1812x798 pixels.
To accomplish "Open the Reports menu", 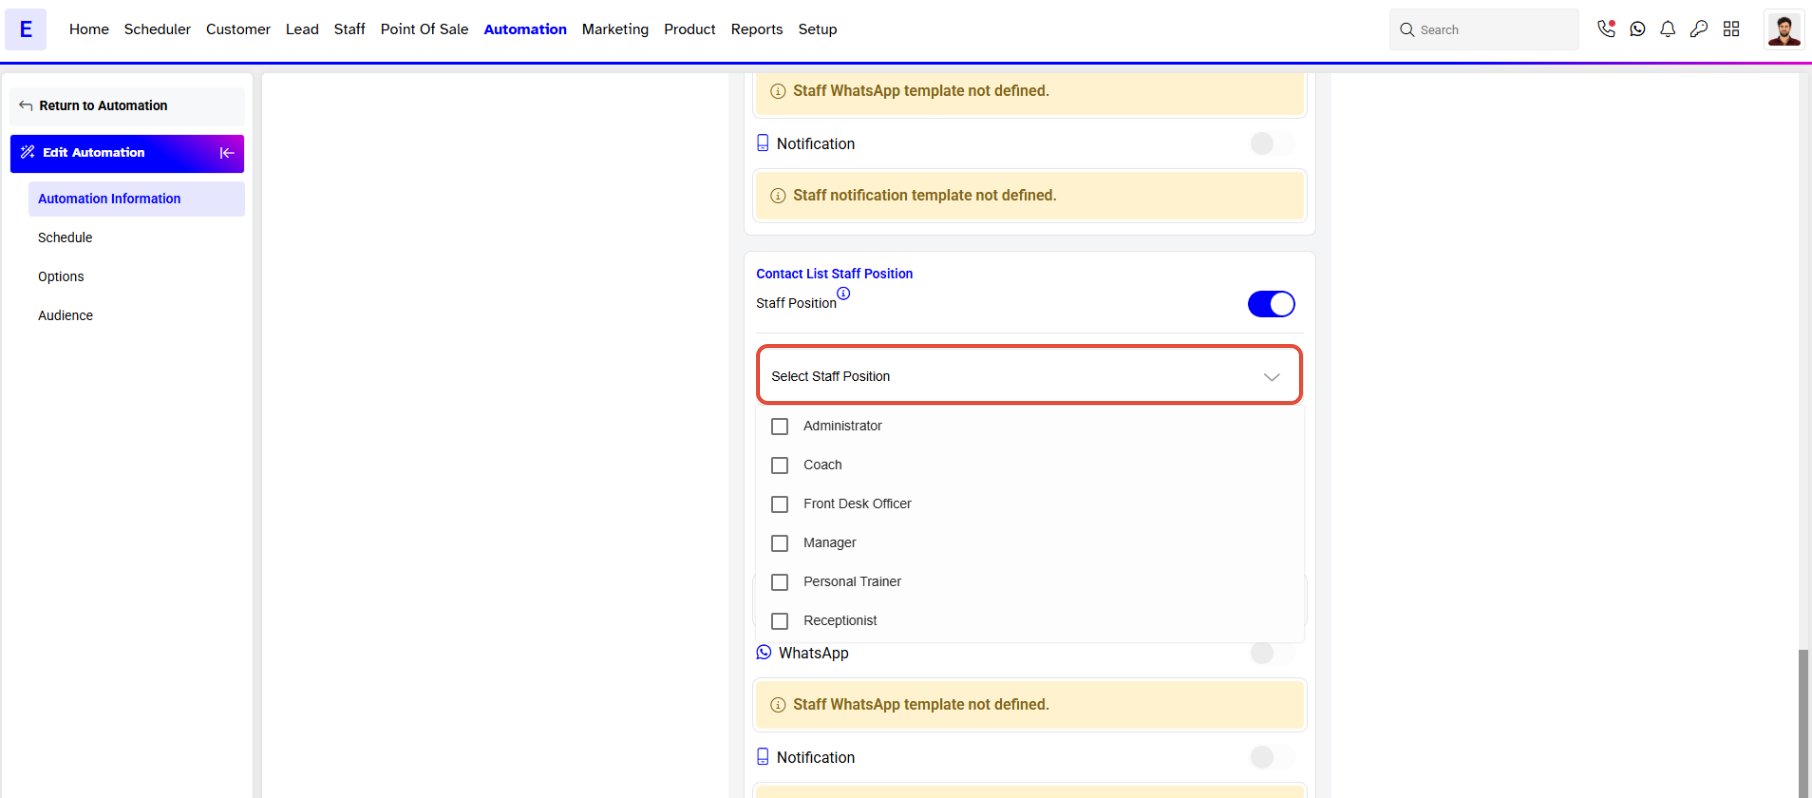I will 757,29.
